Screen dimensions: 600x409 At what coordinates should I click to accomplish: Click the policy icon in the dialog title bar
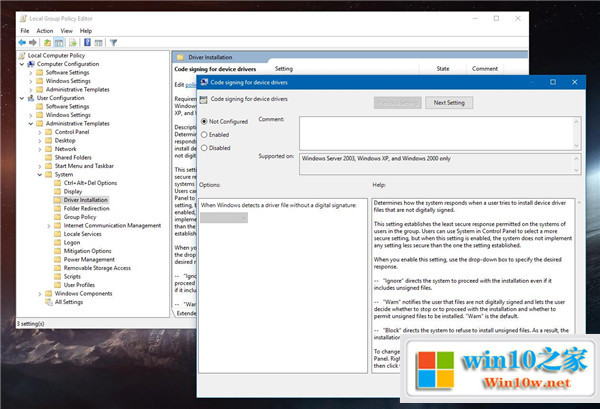(x=204, y=82)
